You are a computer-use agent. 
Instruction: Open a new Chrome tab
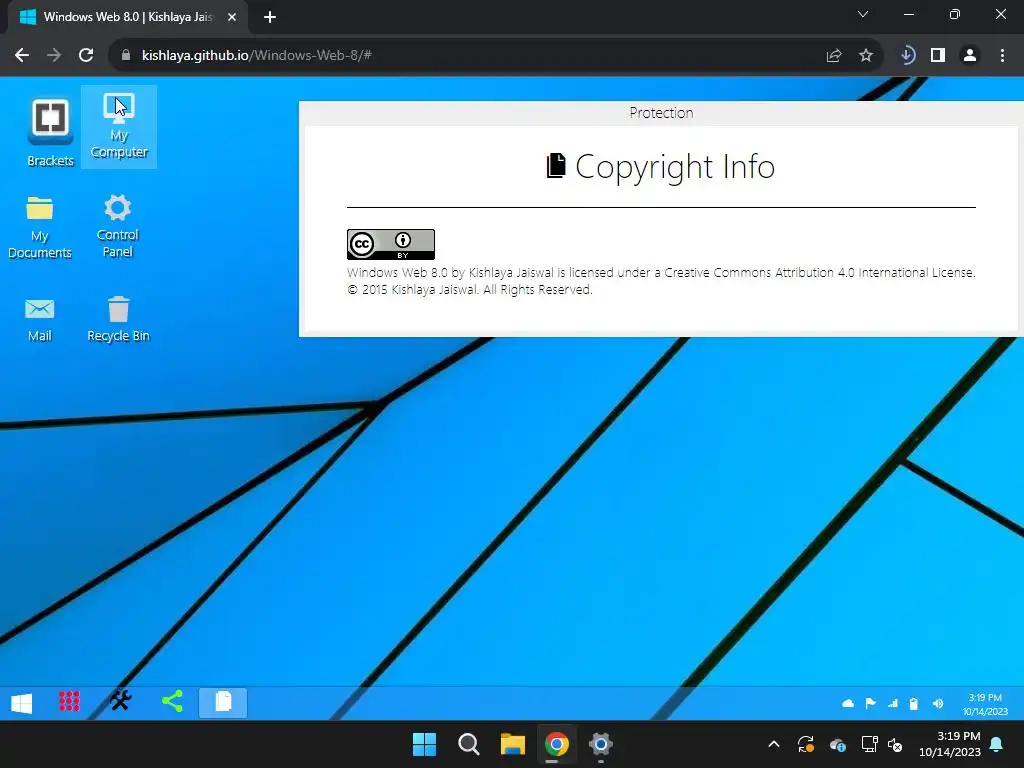point(270,17)
